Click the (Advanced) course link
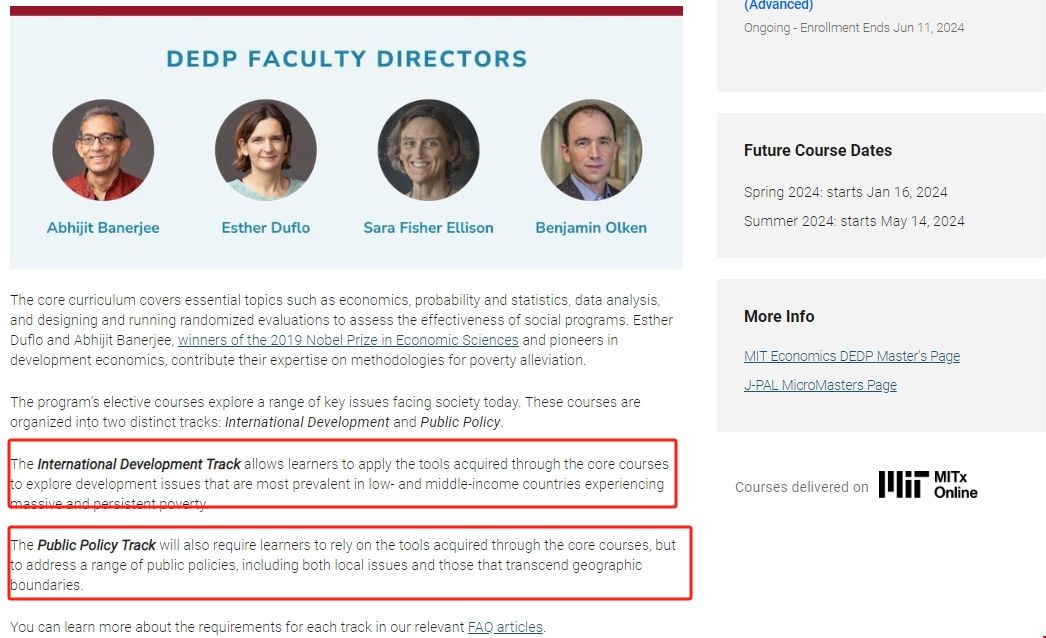 pyautogui.click(x=778, y=6)
